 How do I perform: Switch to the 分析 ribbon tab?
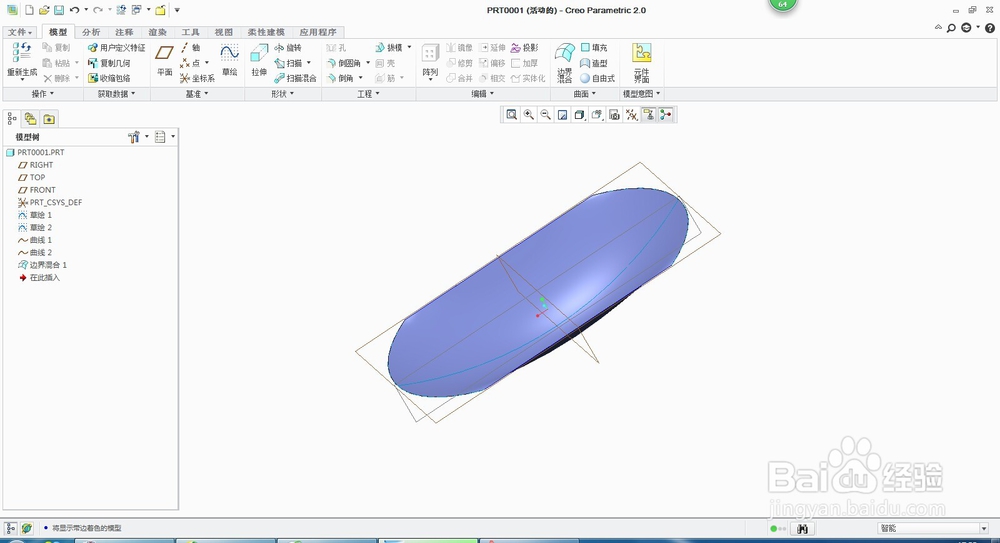click(91, 32)
